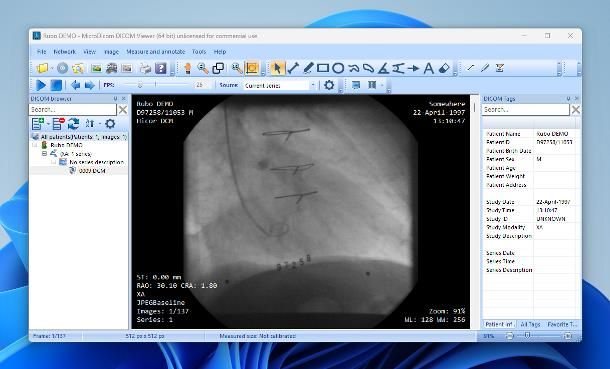Refresh the DICOM browser list
The height and width of the screenshot is (369, 610).
coord(74,124)
